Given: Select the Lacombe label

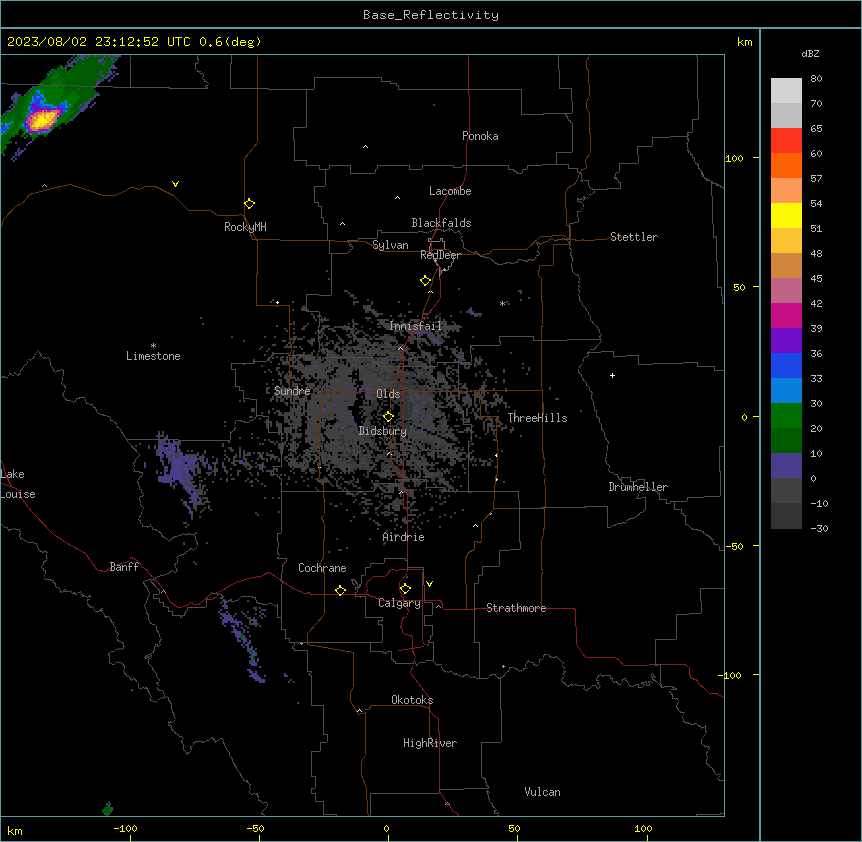Looking at the screenshot, I should pyautogui.click(x=450, y=191).
